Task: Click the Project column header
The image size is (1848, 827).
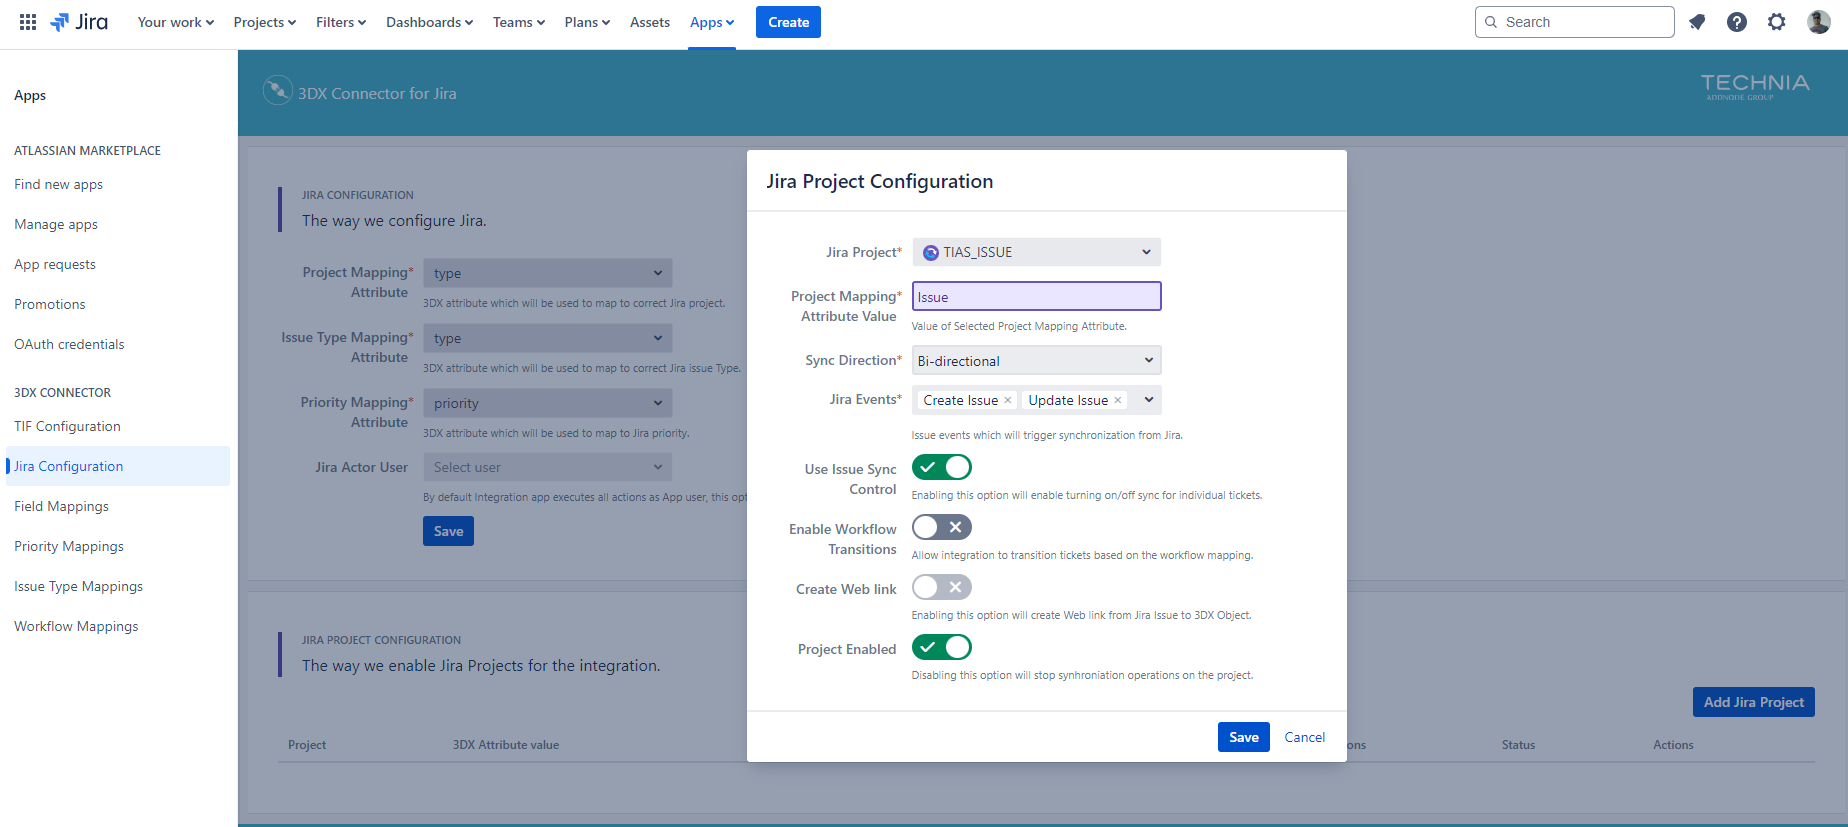Action: (x=307, y=745)
